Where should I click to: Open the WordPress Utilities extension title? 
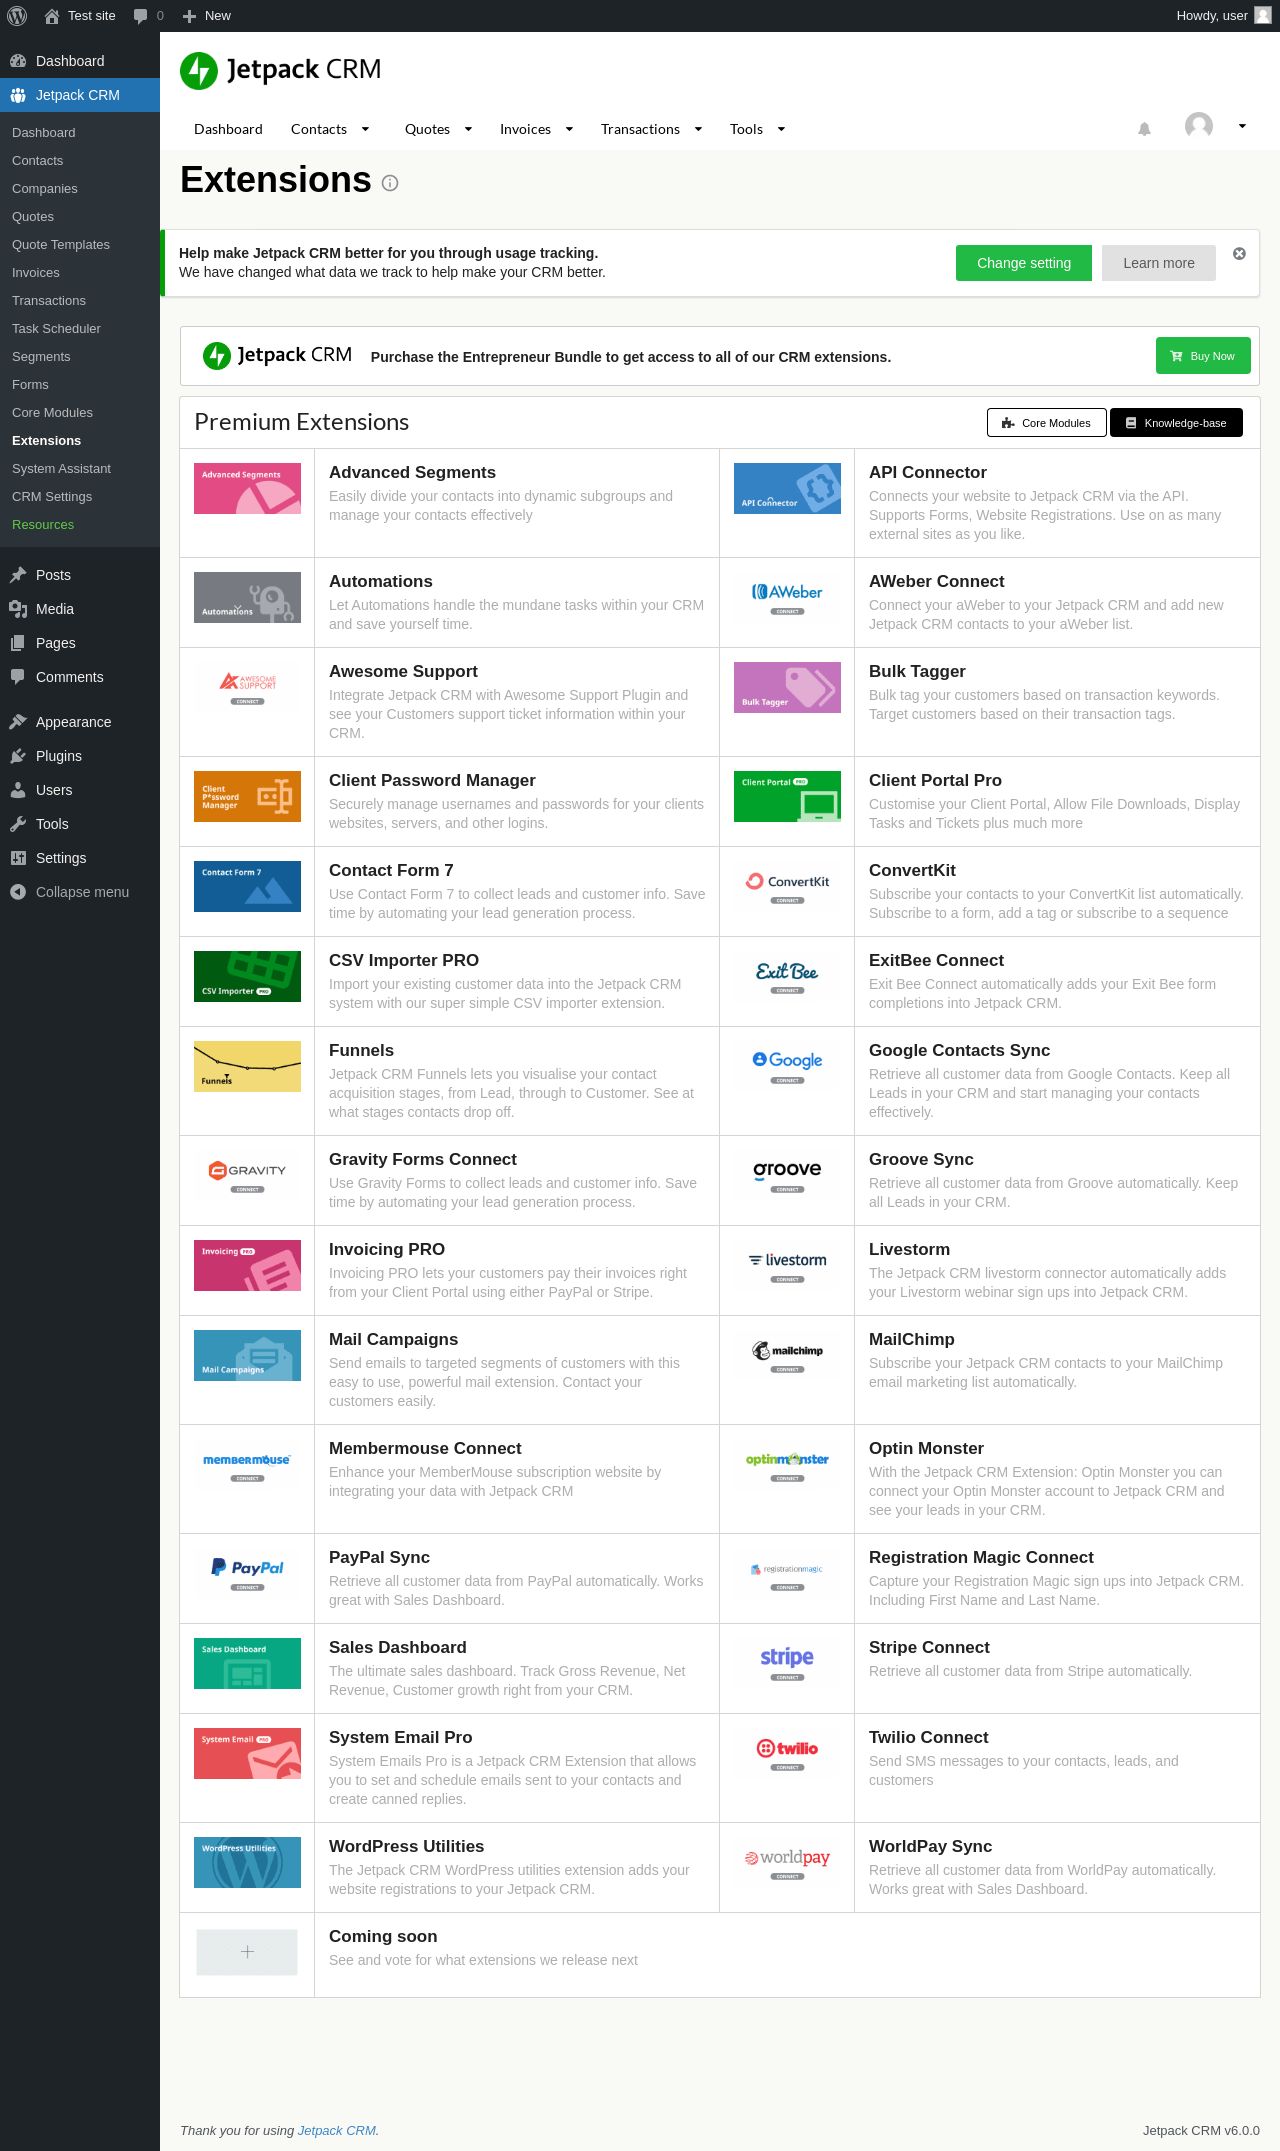coord(406,1846)
